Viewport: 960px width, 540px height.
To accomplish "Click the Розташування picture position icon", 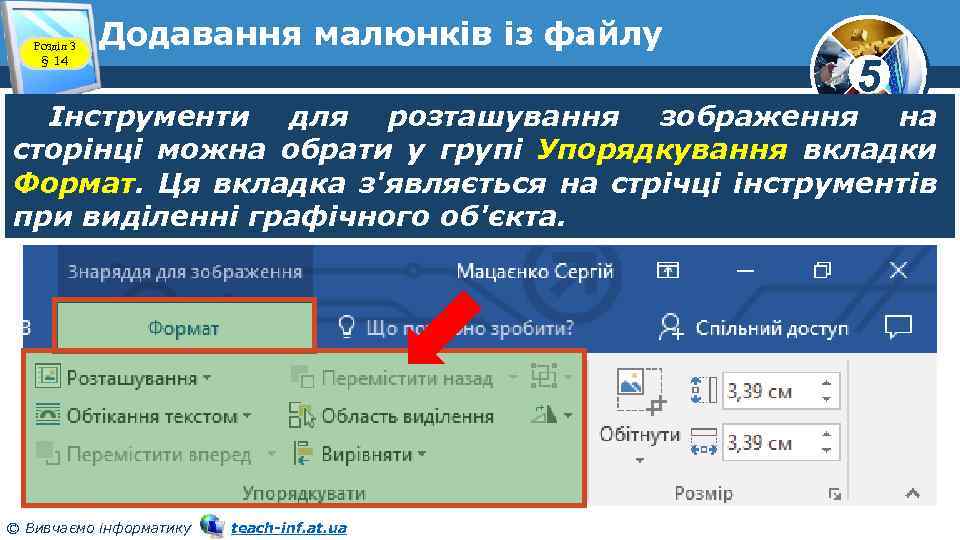I will (47, 376).
